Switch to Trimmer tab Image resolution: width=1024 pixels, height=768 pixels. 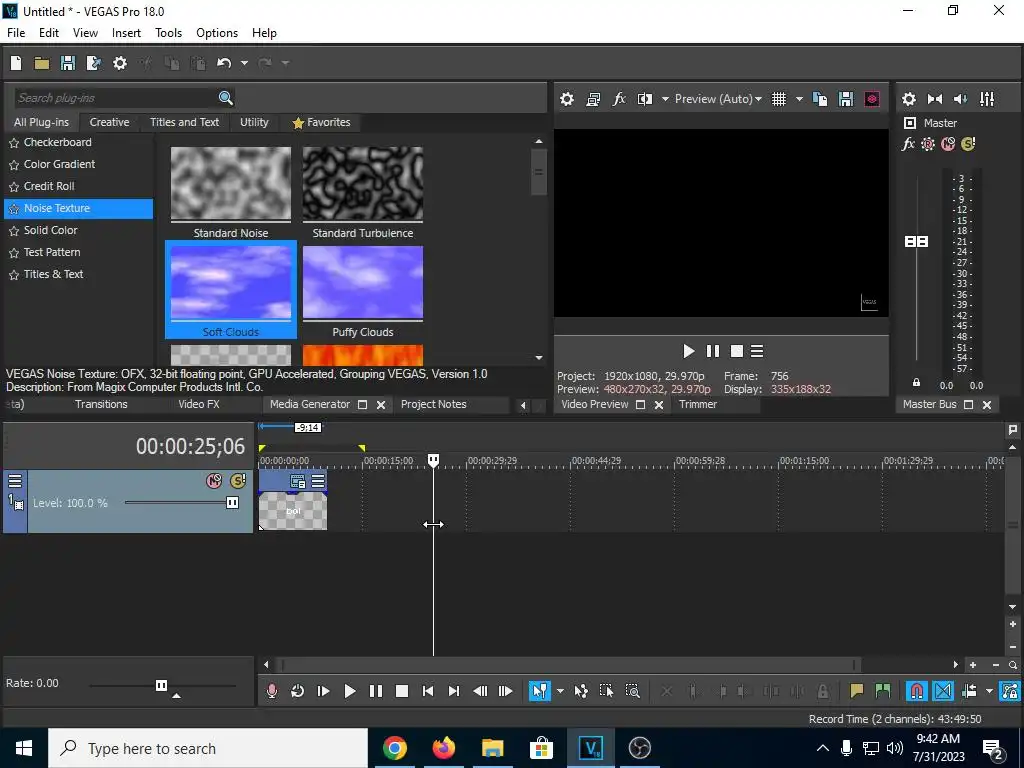(697, 404)
